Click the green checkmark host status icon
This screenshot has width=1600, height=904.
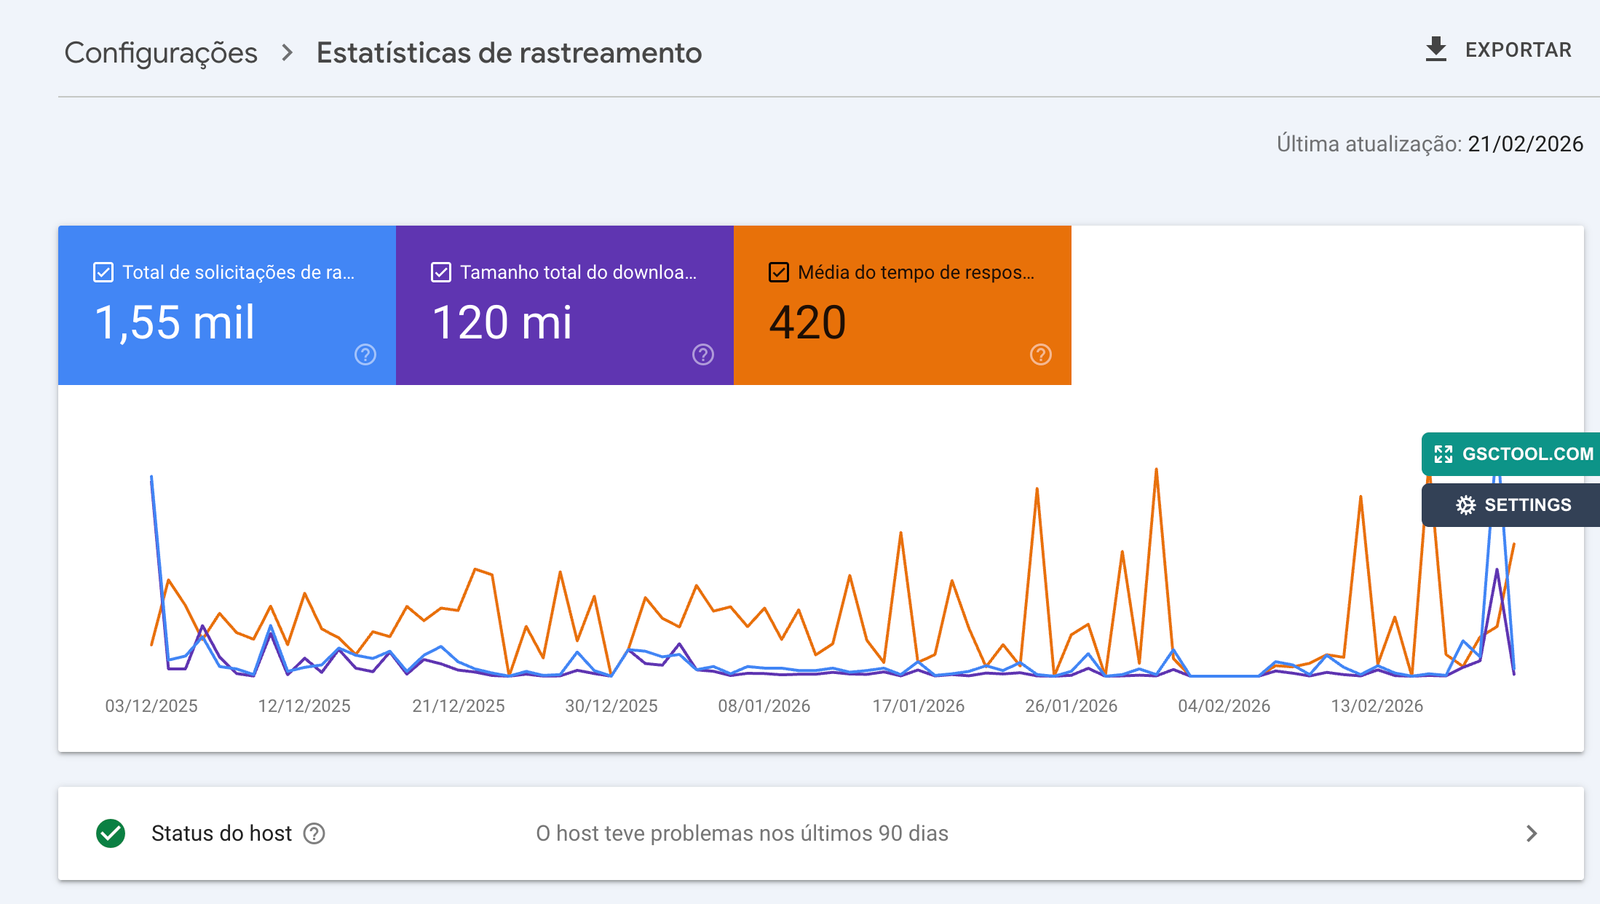111,833
